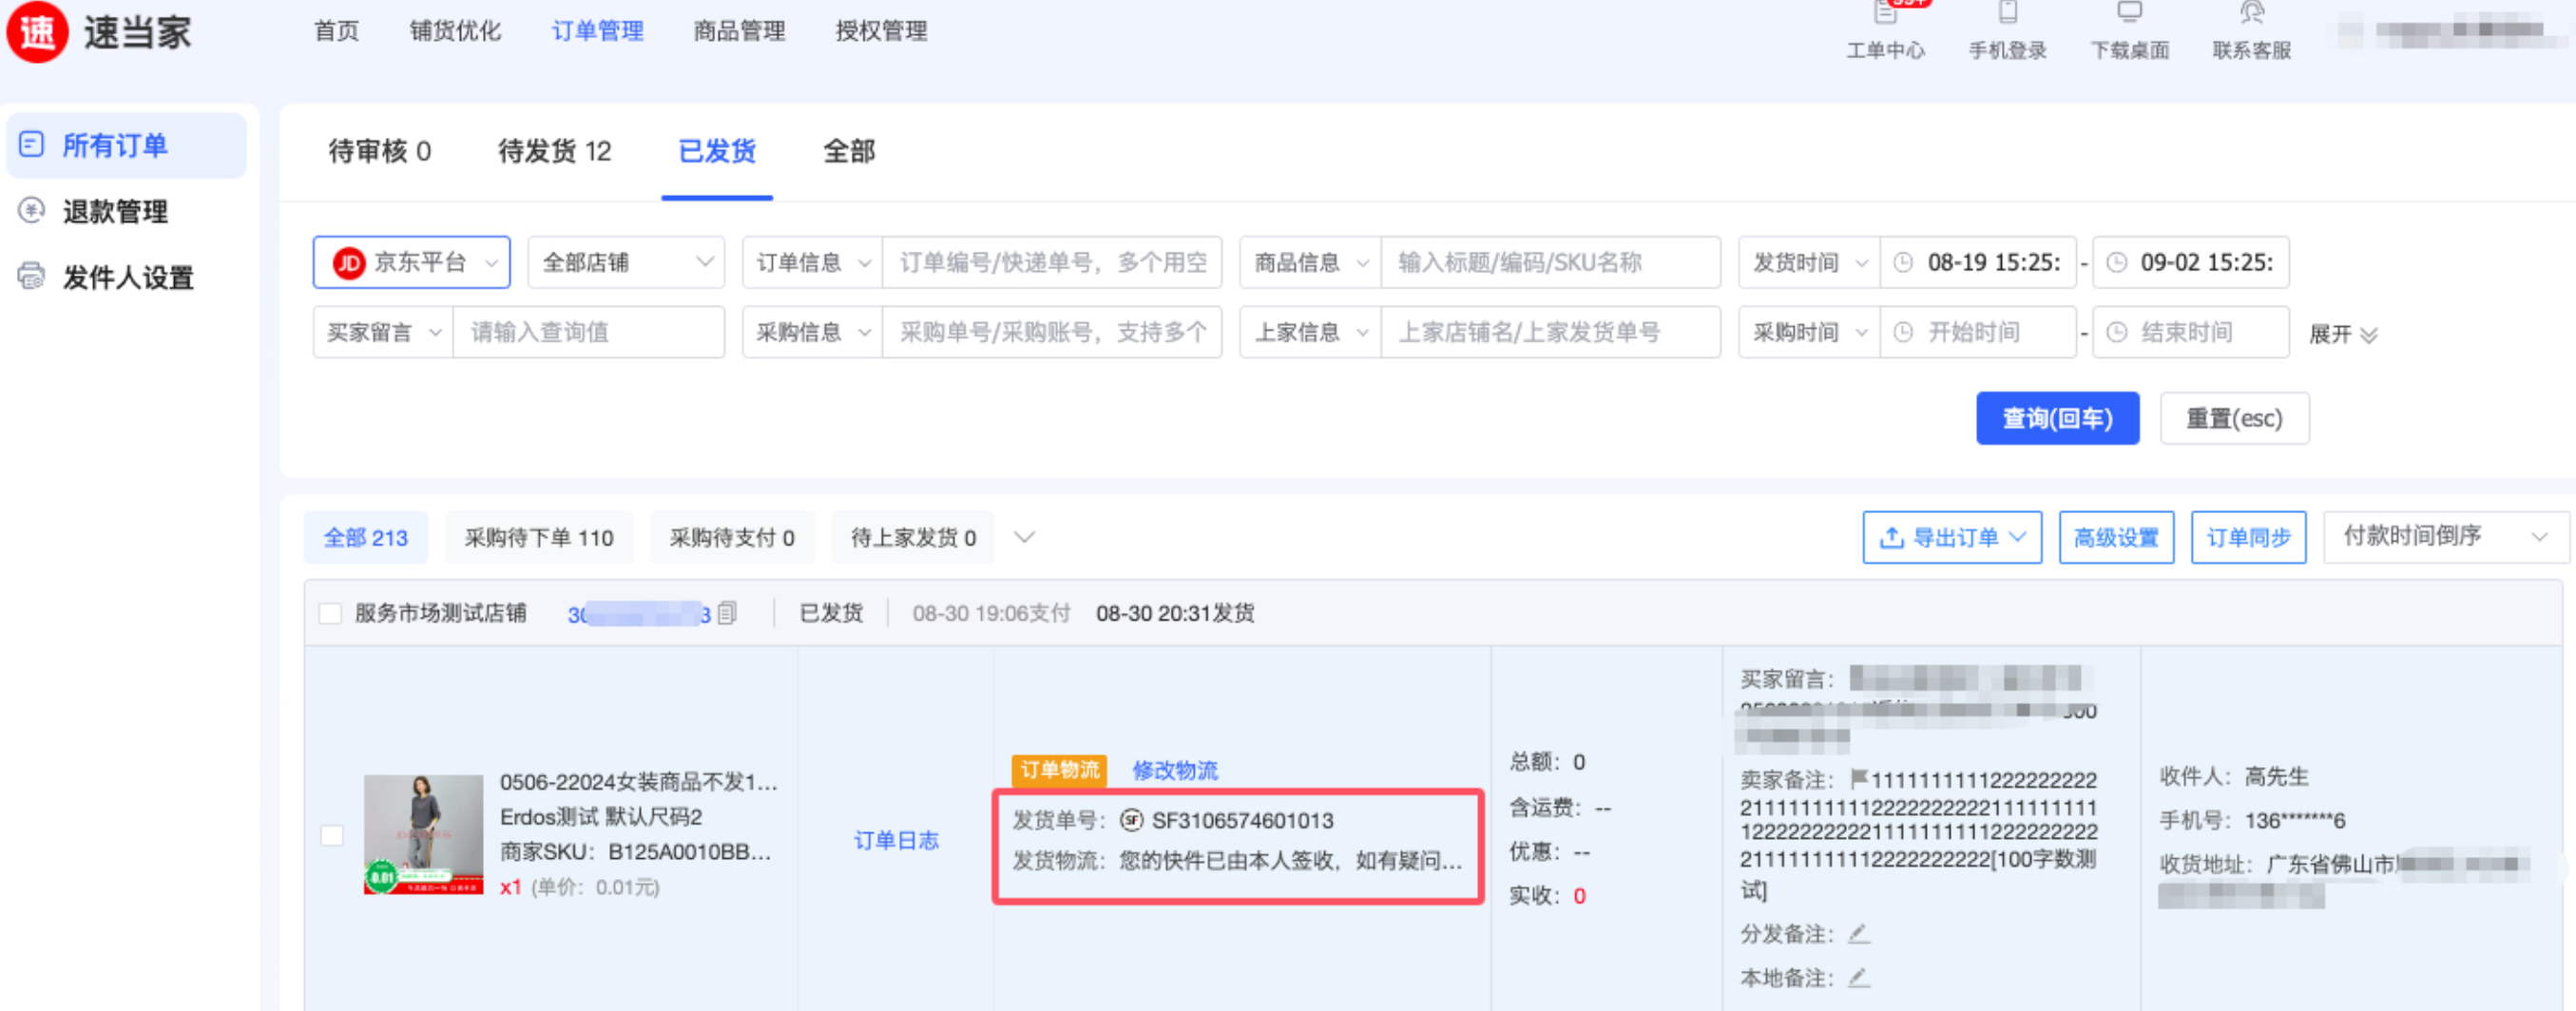
Task: Tick the checkbox beside product thumbnail
Action: (x=332, y=835)
